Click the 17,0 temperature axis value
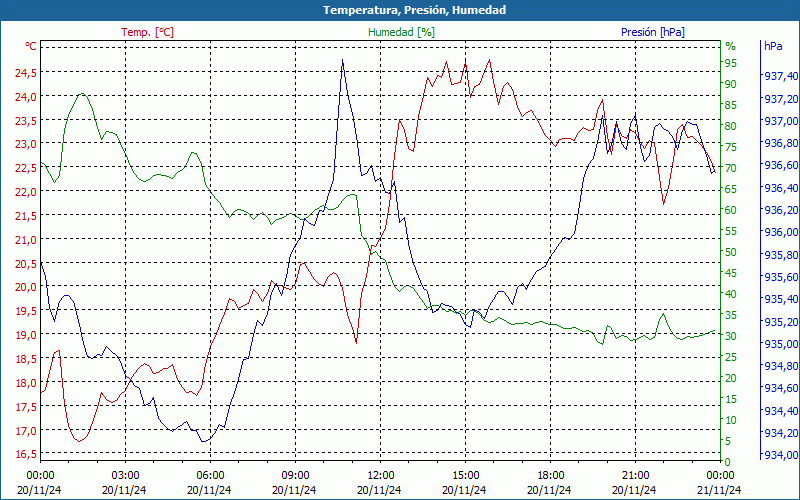800x500 pixels. pyautogui.click(x=26, y=431)
